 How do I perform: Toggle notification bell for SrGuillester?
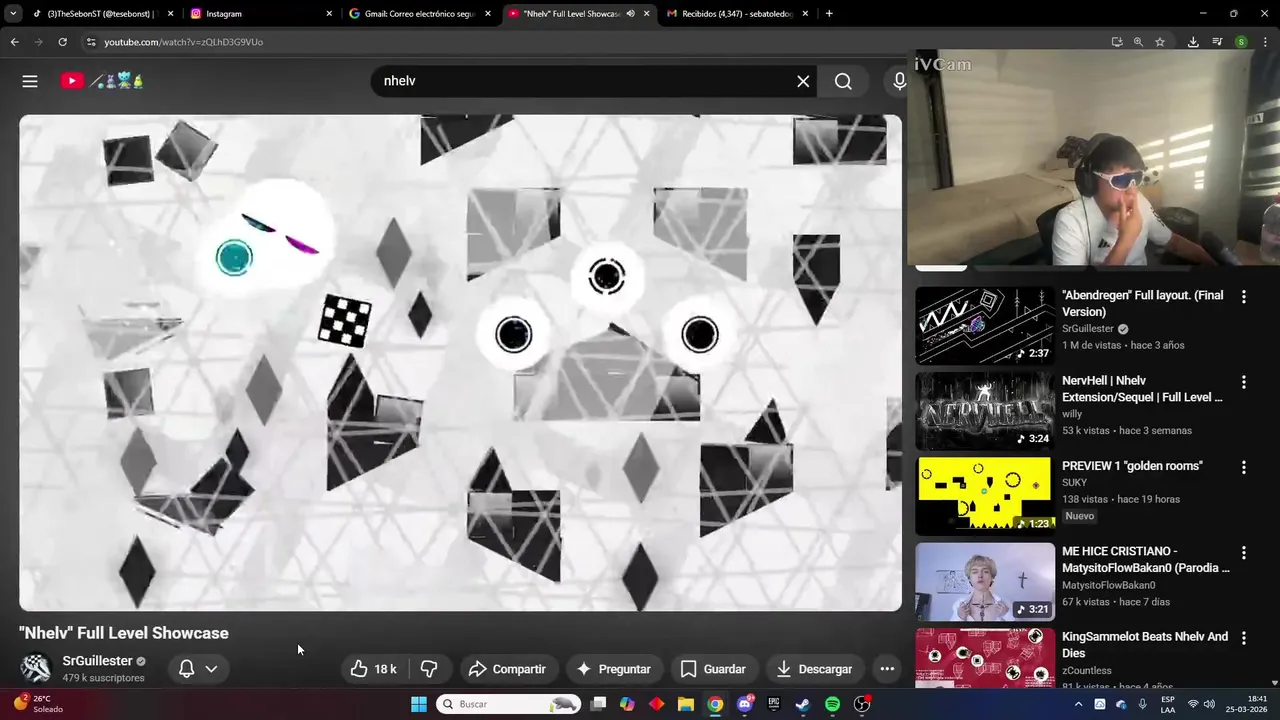[186, 669]
